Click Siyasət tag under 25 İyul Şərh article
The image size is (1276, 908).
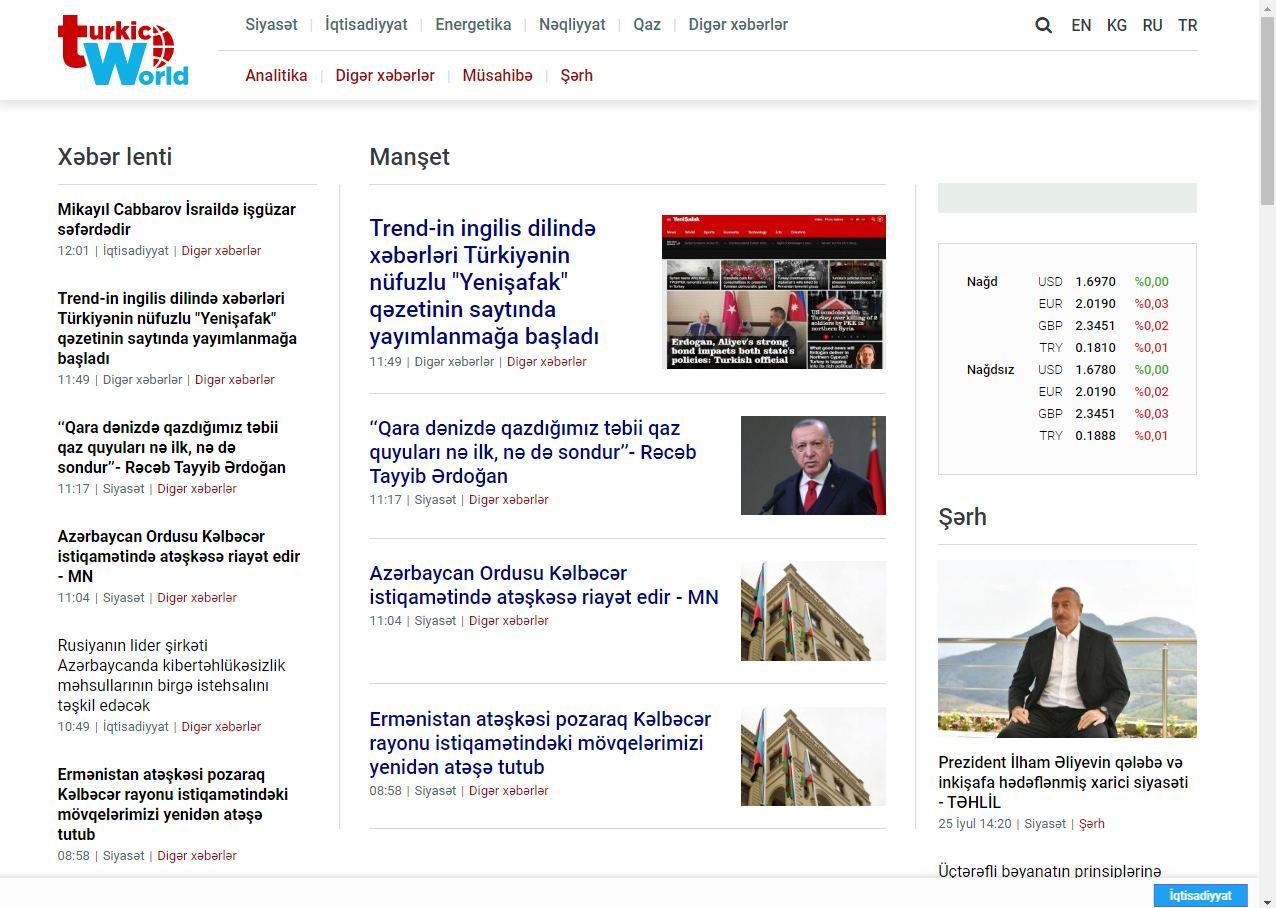[1045, 824]
